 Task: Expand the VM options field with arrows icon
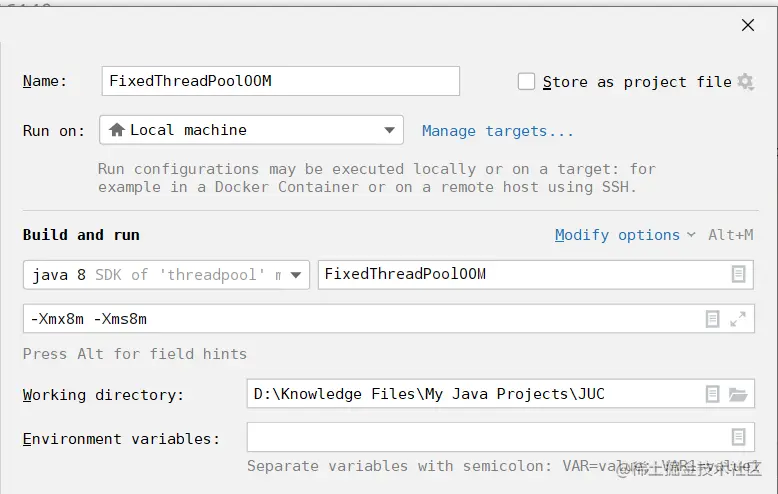[x=738, y=319]
